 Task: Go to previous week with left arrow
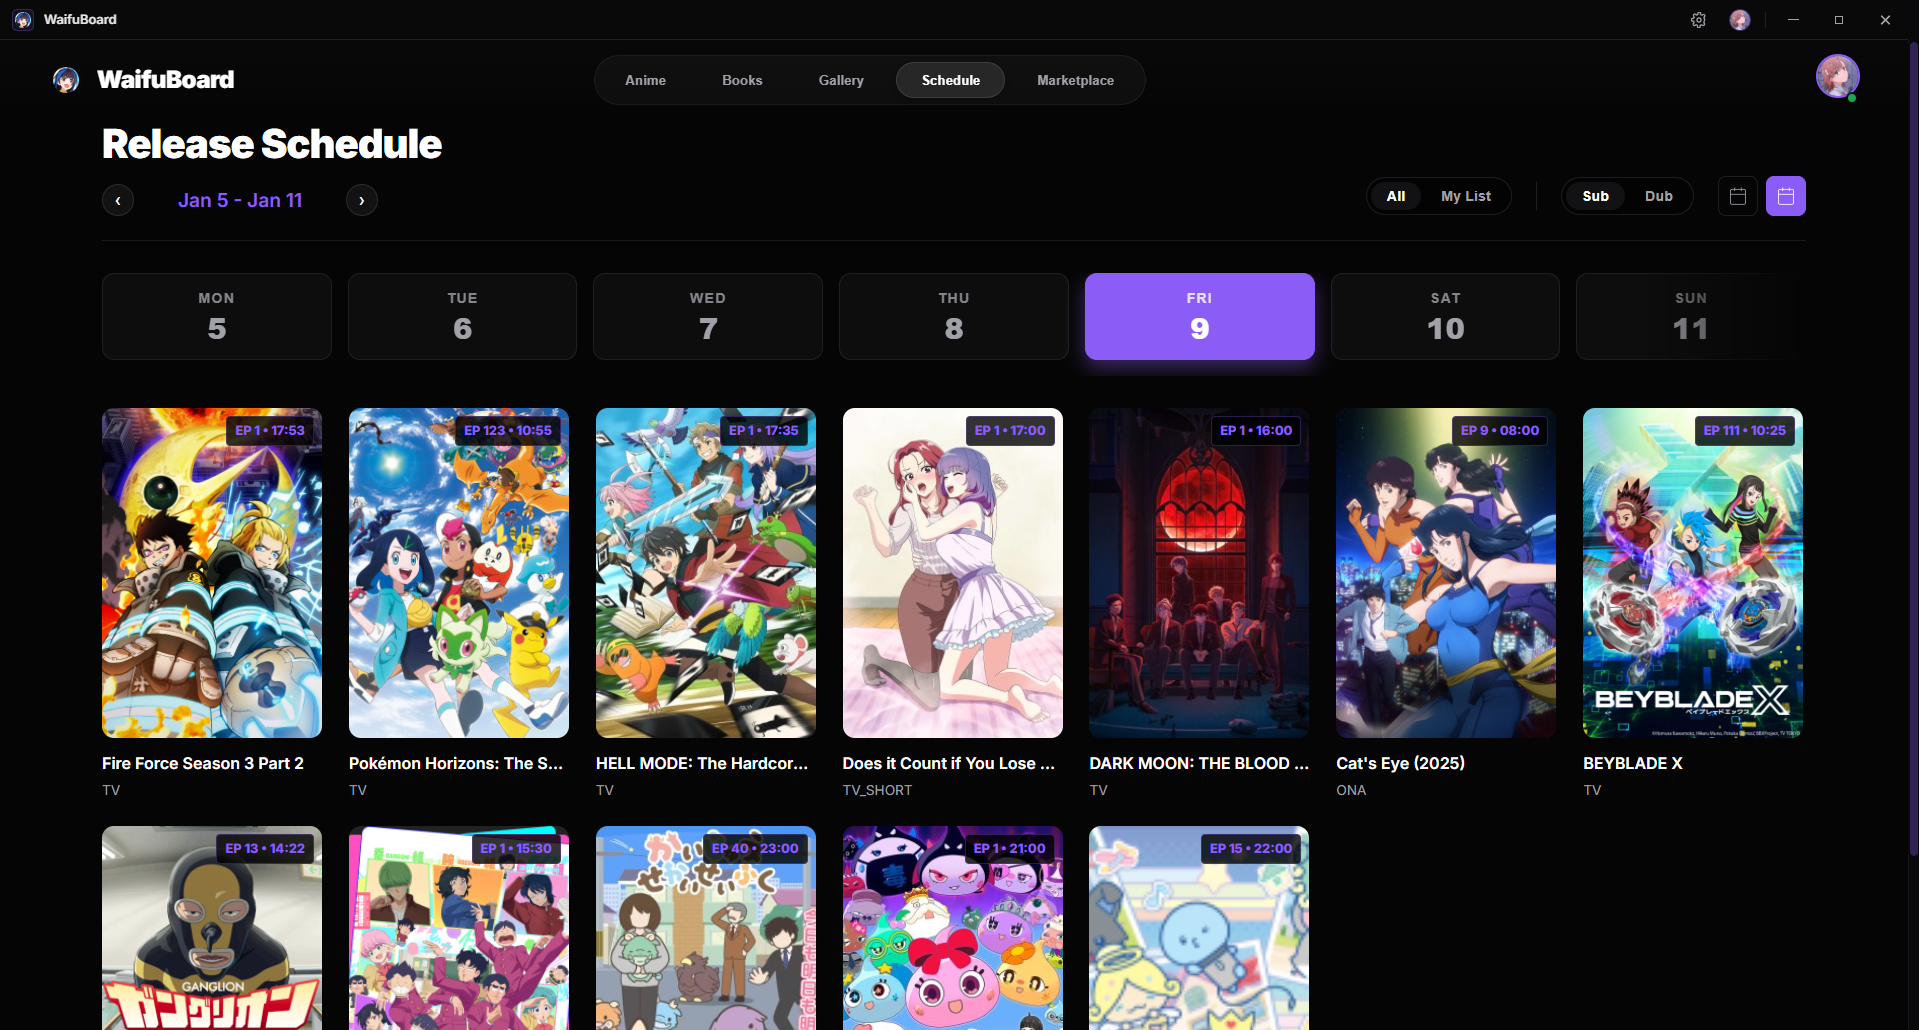(x=118, y=200)
